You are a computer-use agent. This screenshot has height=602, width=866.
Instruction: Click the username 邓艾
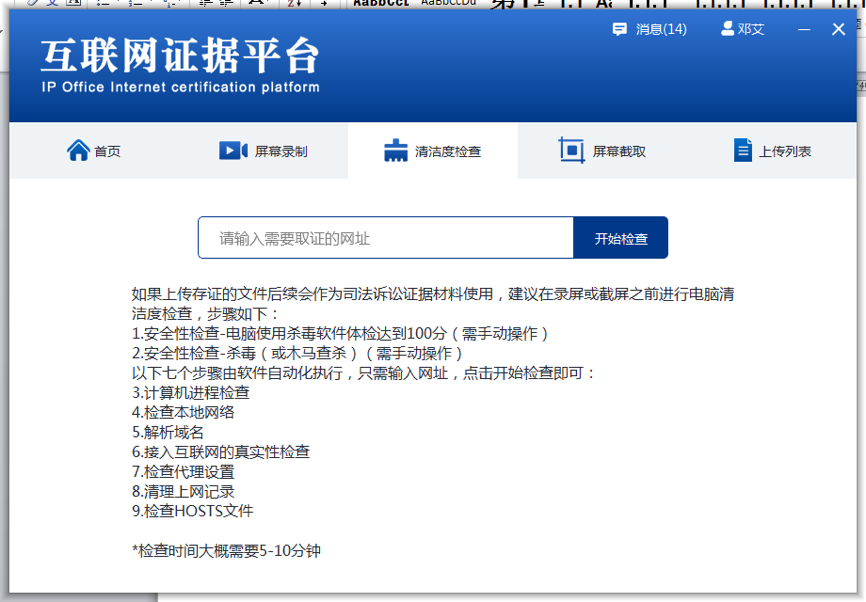click(x=751, y=29)
